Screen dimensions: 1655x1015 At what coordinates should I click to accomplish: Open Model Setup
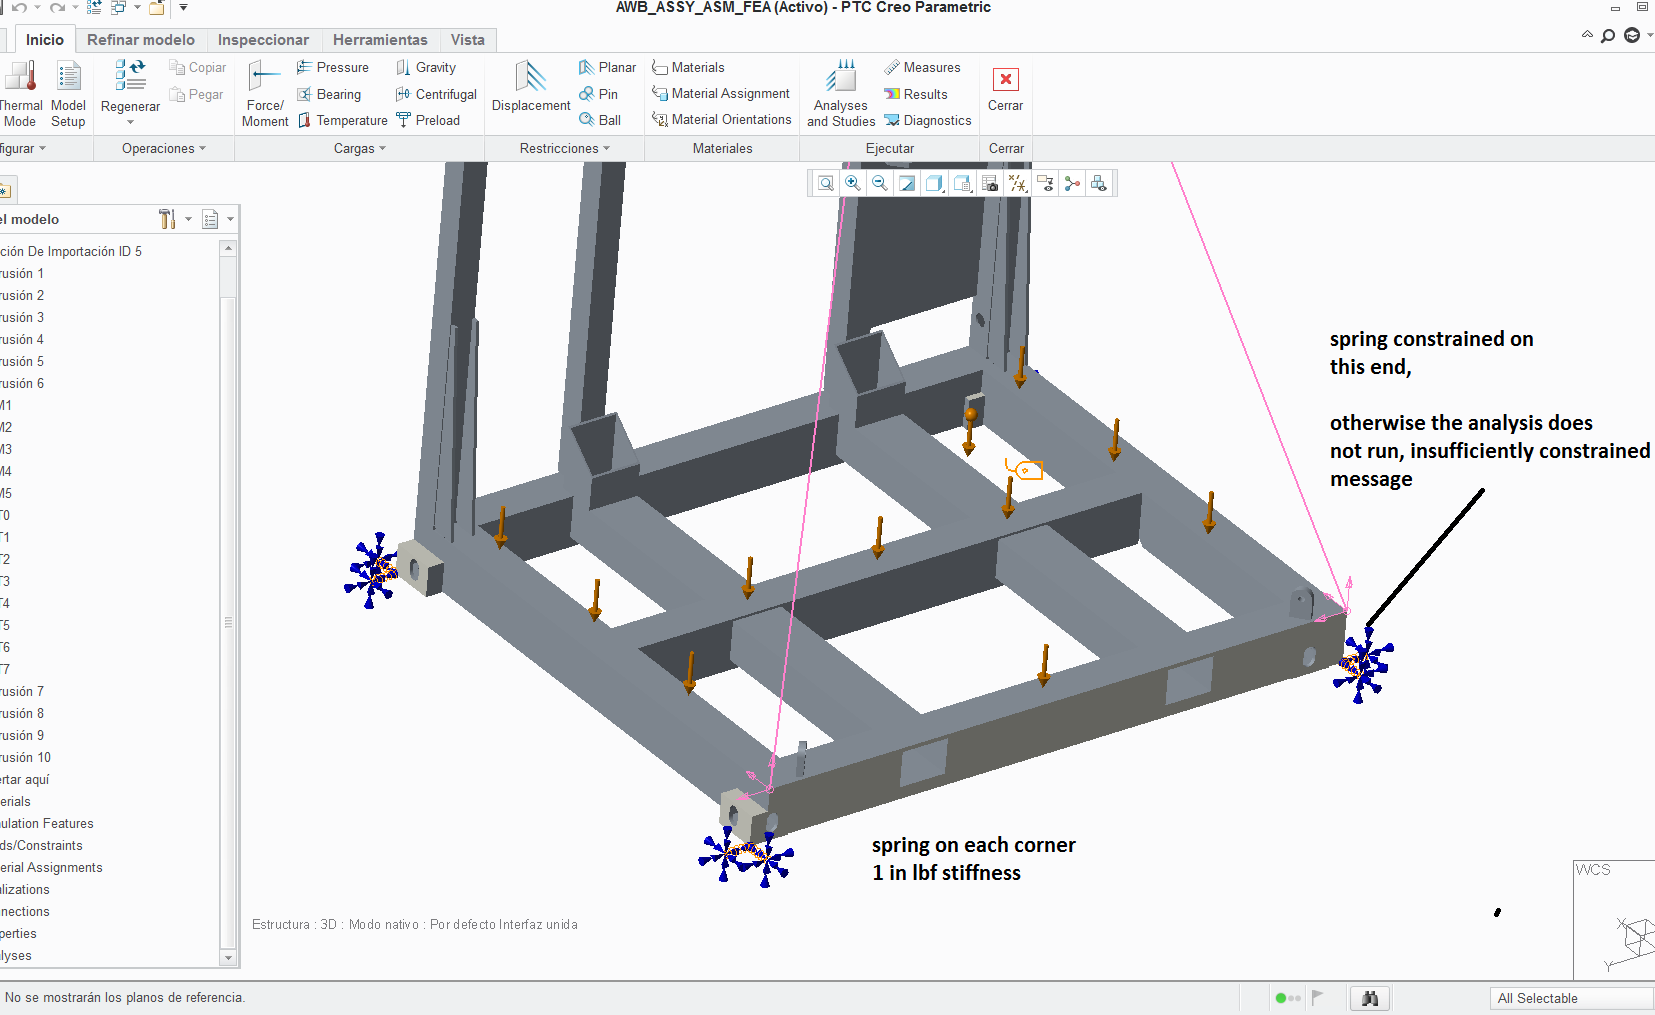coord(68,94)
